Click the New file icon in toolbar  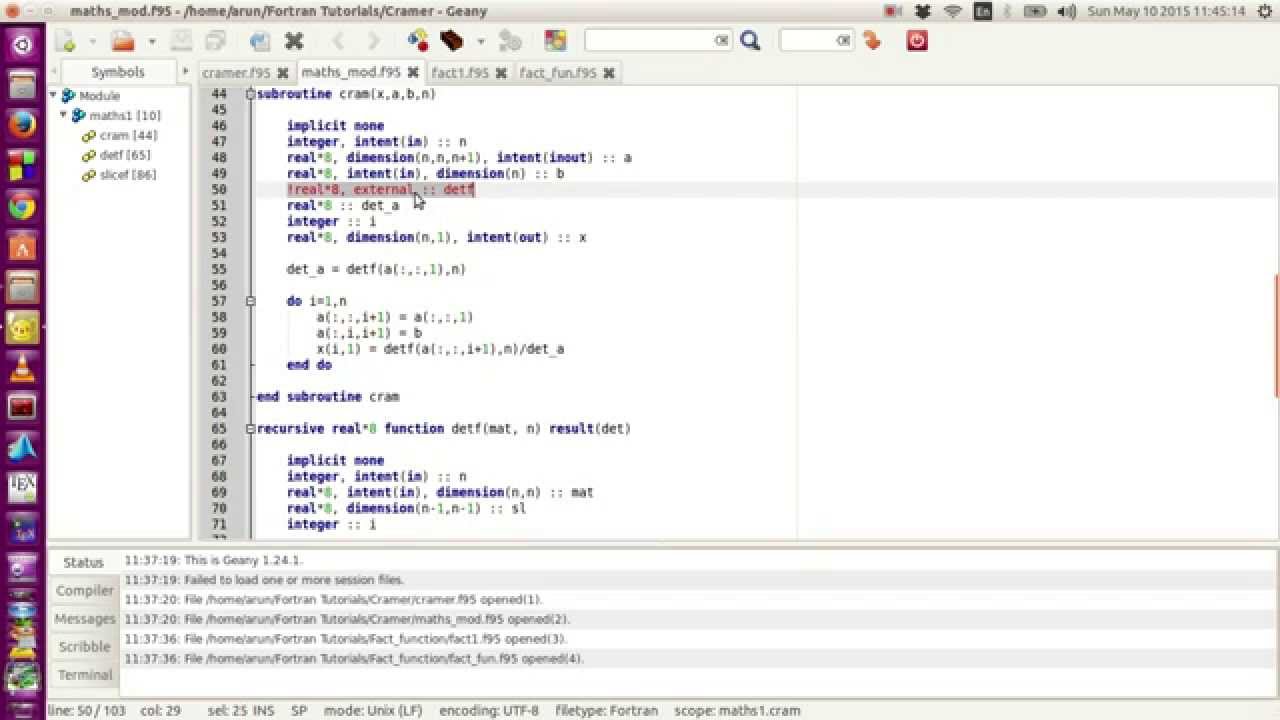(66, 41)
